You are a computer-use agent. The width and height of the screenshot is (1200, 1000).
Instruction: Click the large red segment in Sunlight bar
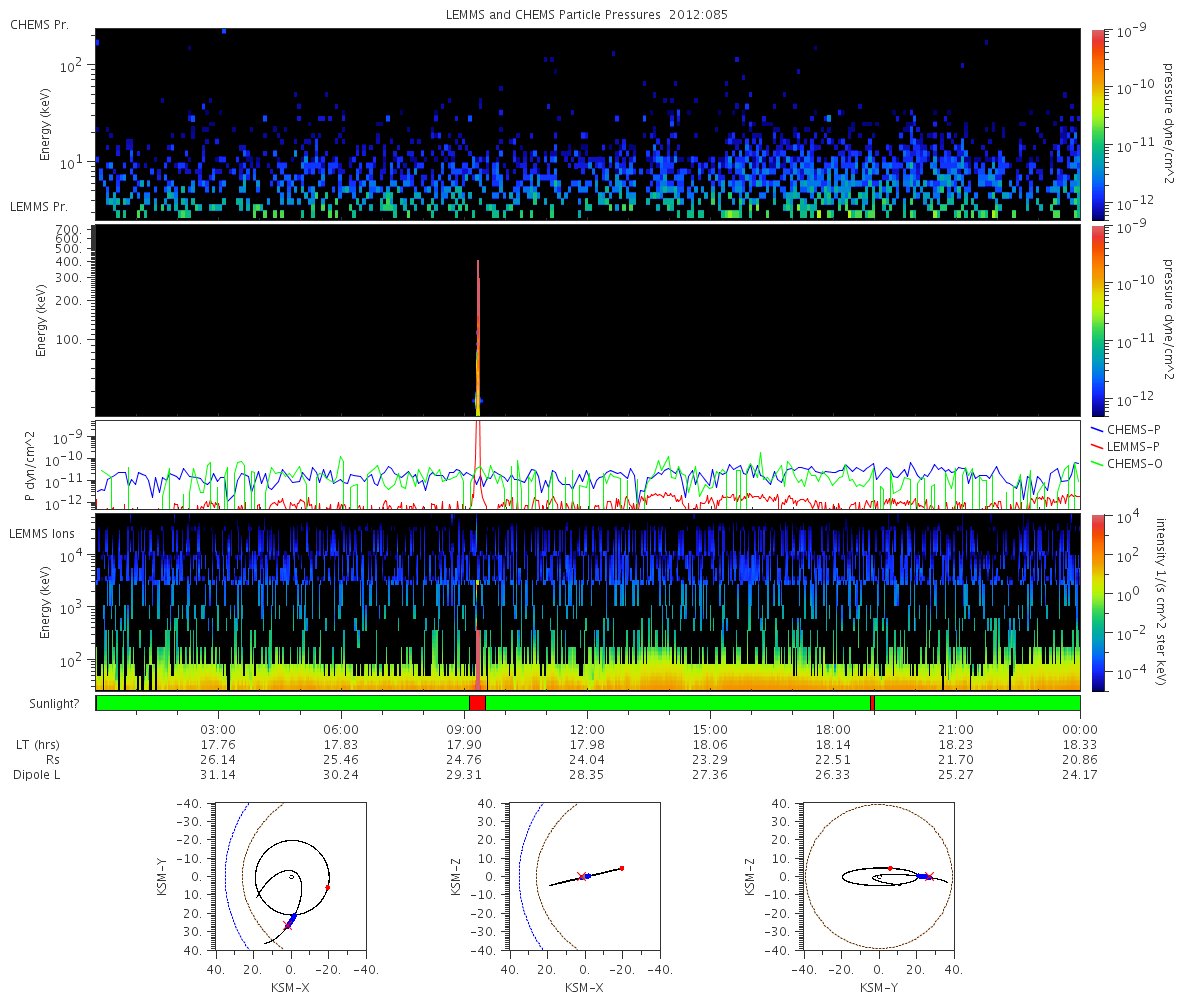[477, 703]
